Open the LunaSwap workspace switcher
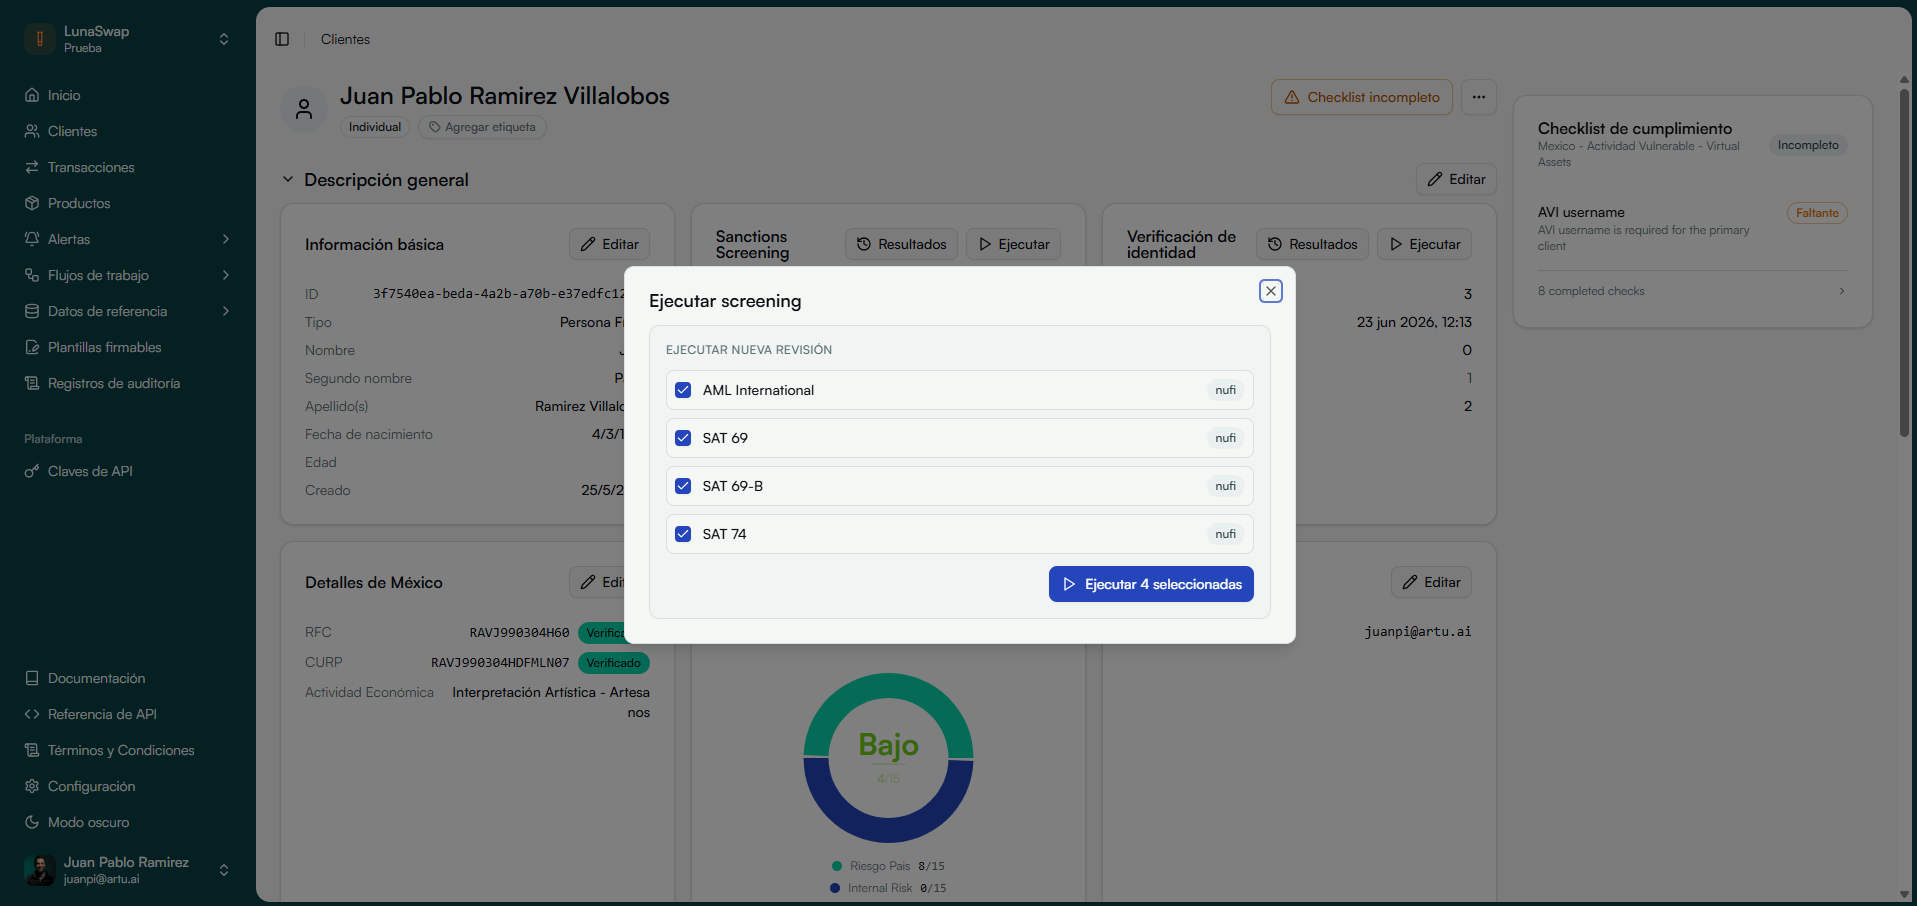The height and width of the screenshot is (906, 1917). tap(128, 39)
